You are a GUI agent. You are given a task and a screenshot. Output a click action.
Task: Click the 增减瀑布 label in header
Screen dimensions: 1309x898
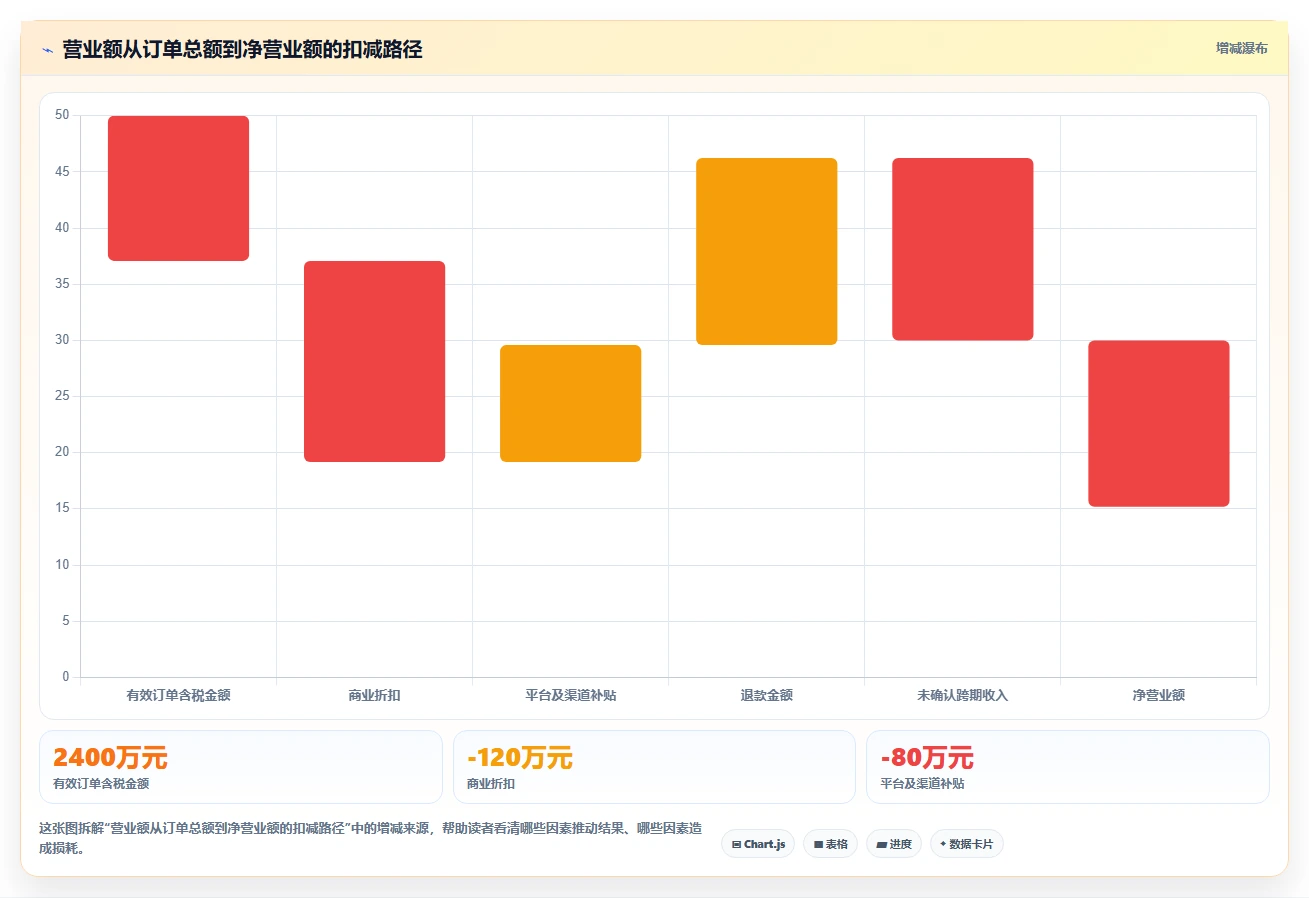1241,49
